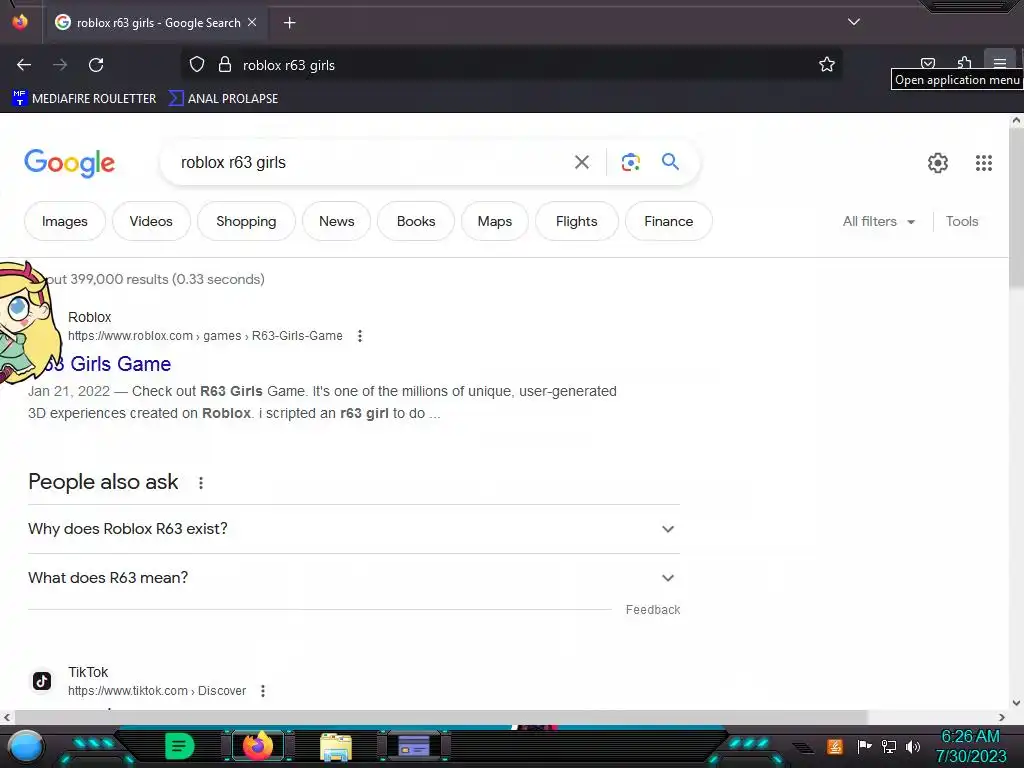Select the Flights filter chip
Screen dimensions: 1024x768
coord(577,221)
